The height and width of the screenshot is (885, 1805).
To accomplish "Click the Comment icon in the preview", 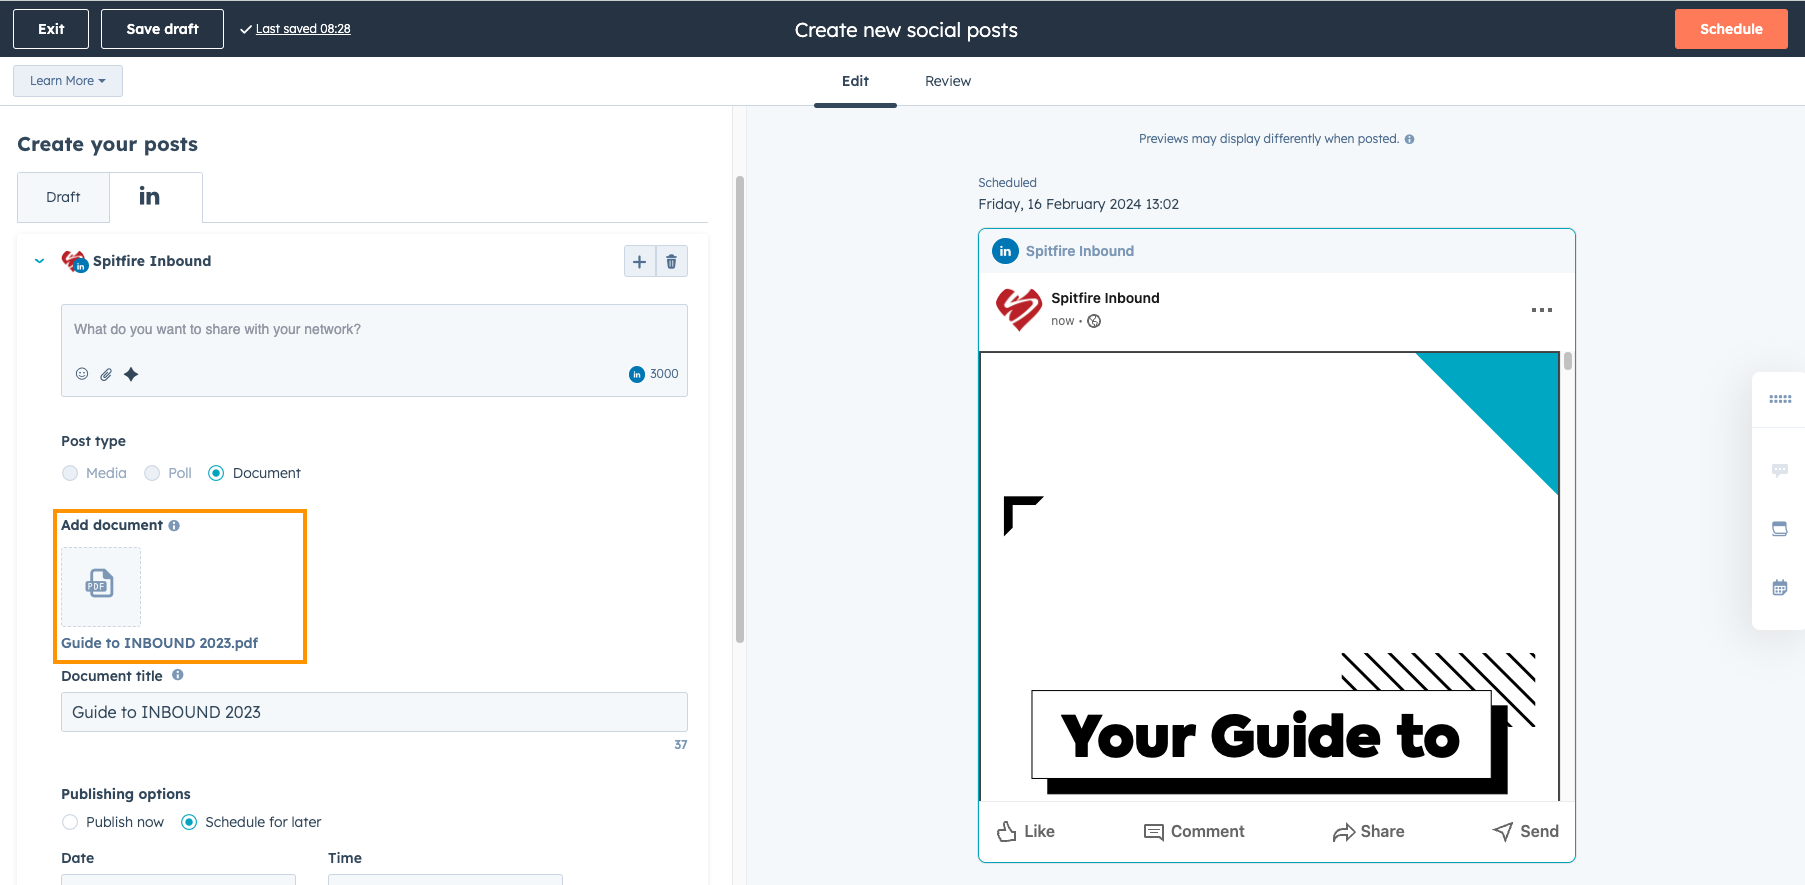I will point(1154,832).
